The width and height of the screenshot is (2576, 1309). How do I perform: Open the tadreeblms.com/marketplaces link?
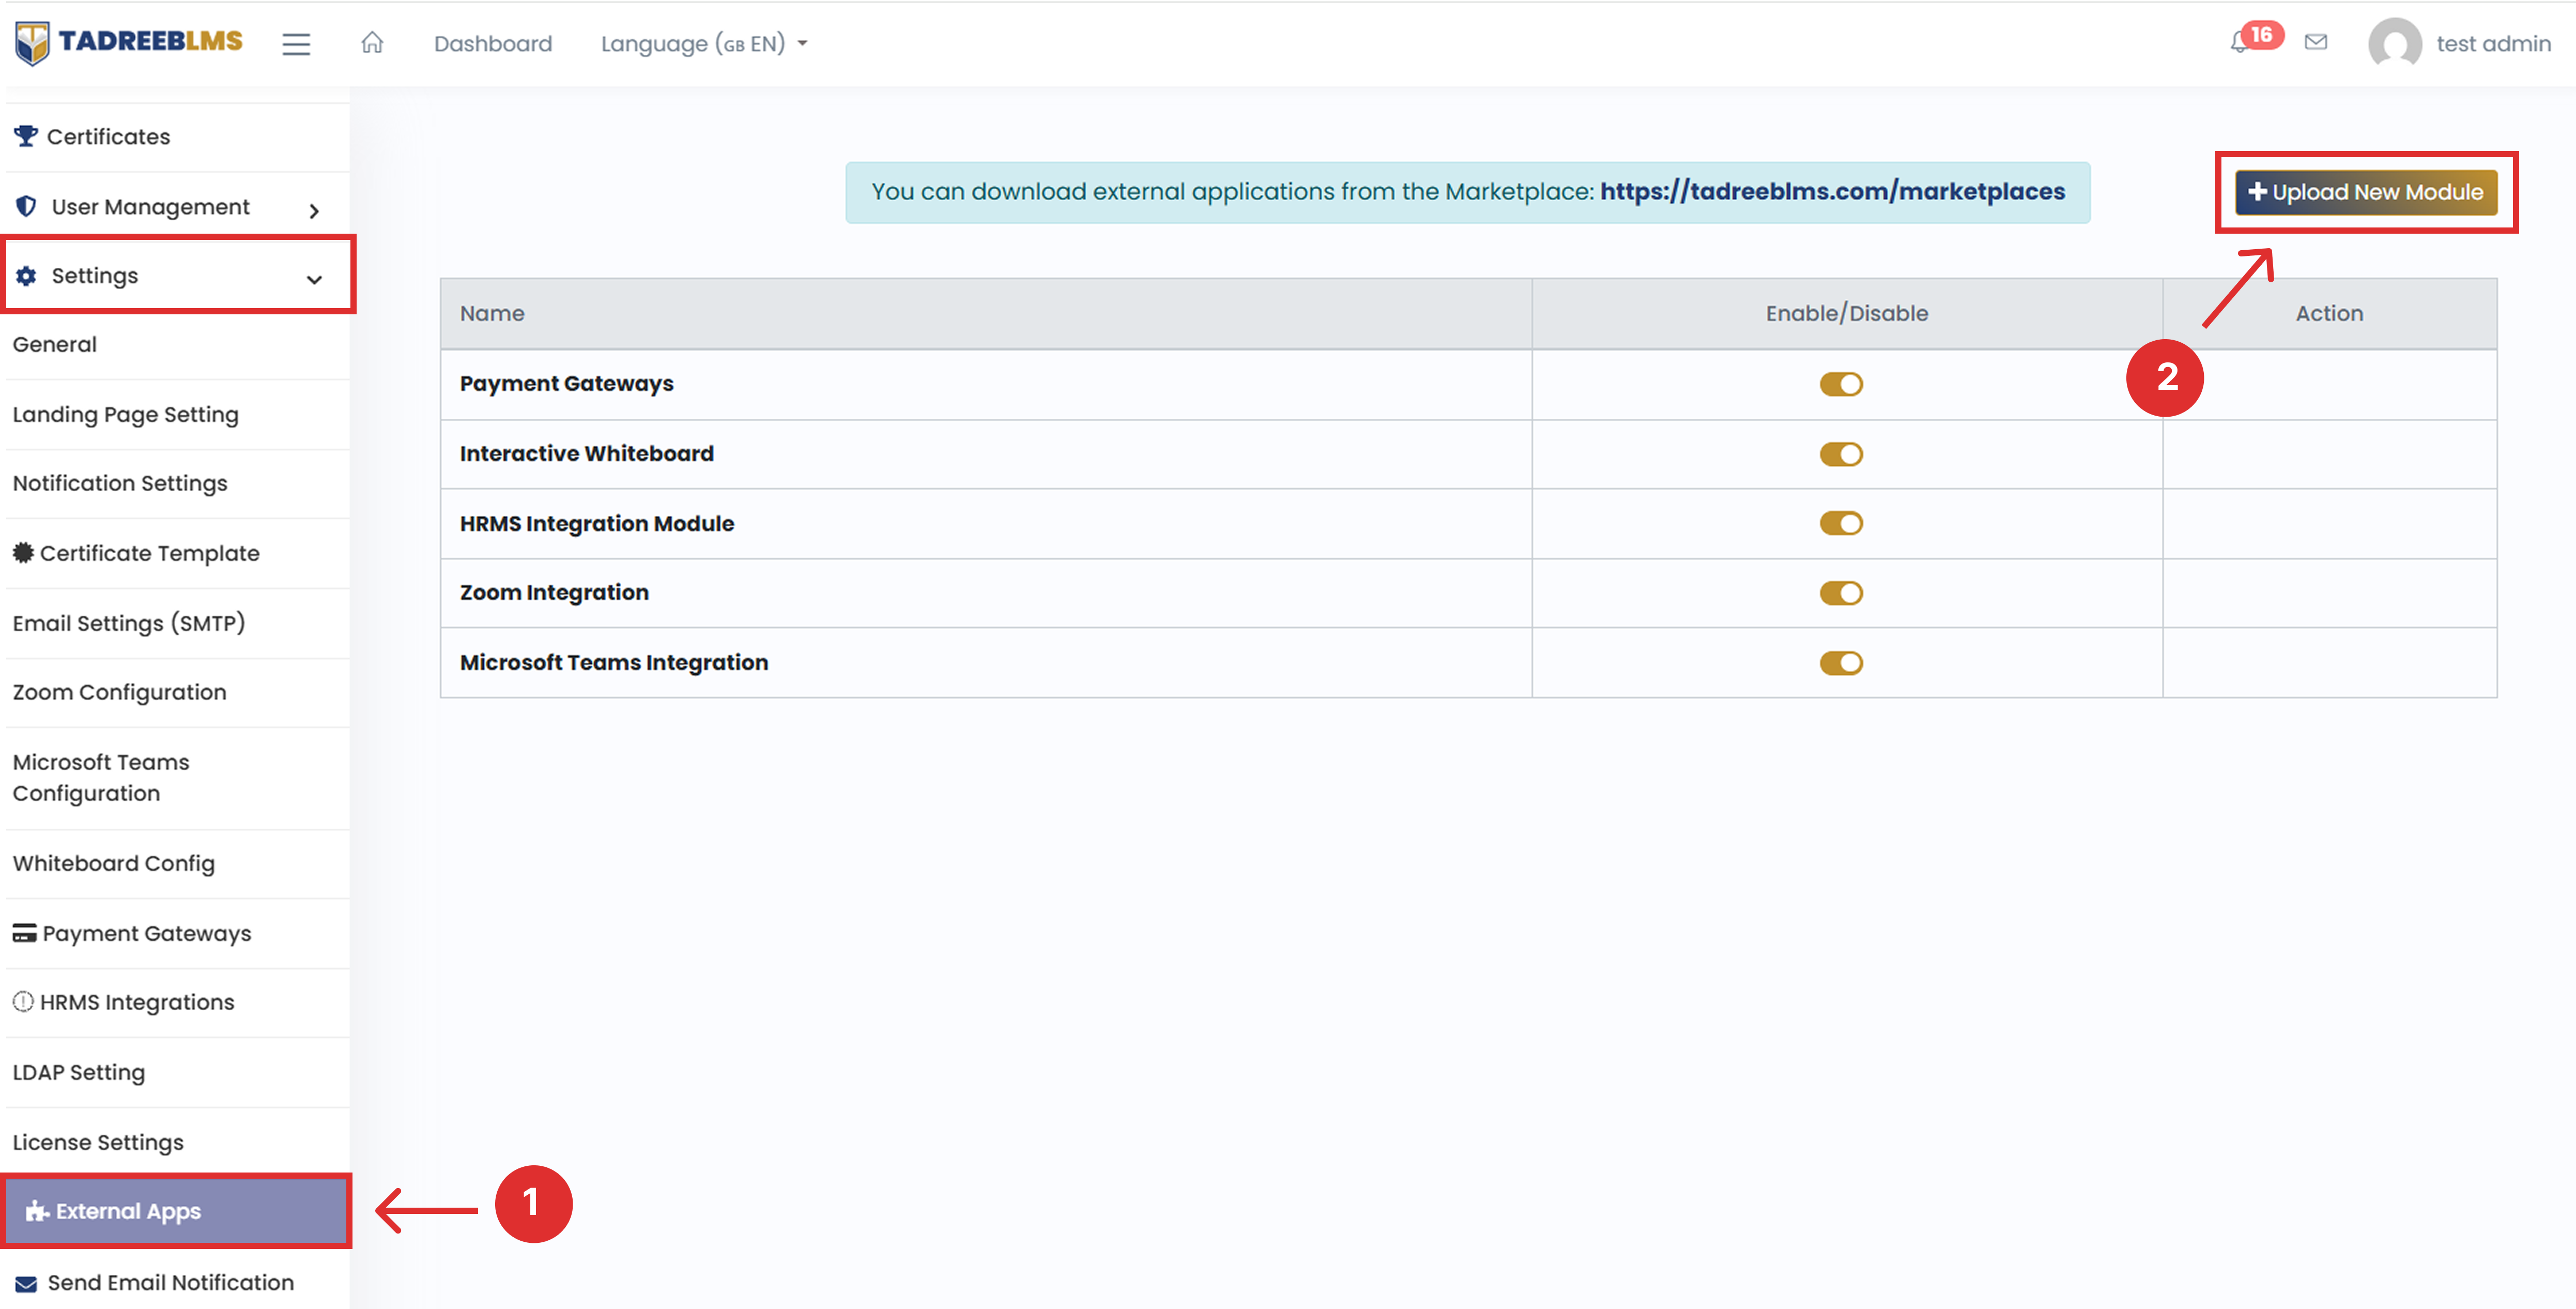[x=1832, y=191]
